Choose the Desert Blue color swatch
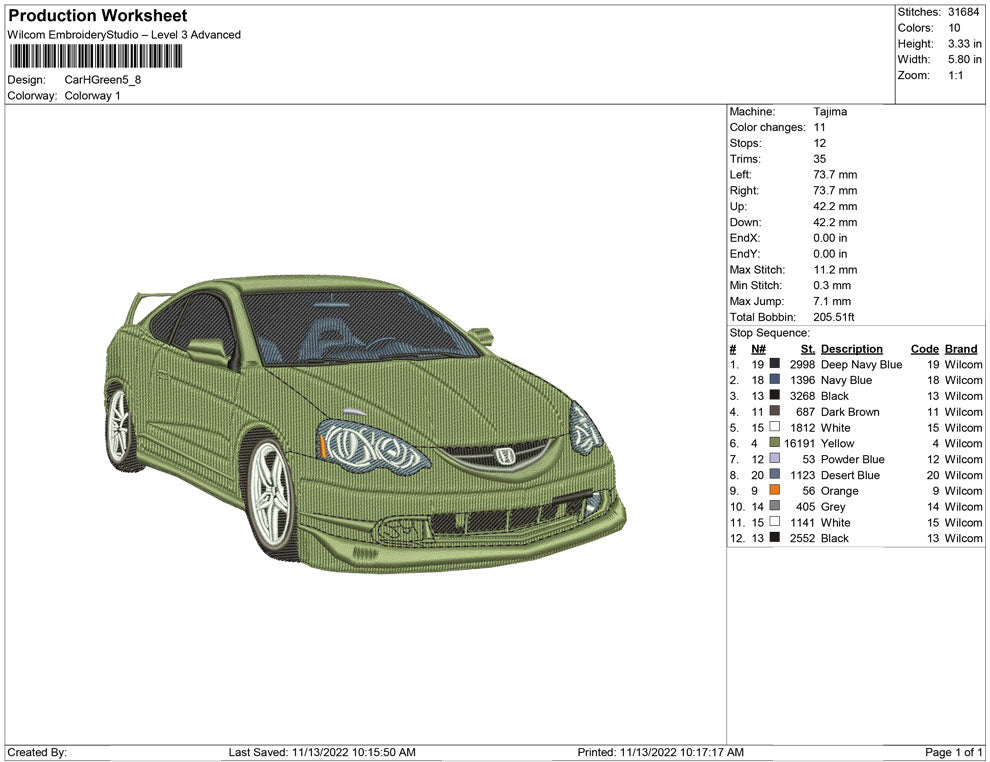The width and height of the screenshot is (990, 762). pyautogui.click(x=775, y=476)
